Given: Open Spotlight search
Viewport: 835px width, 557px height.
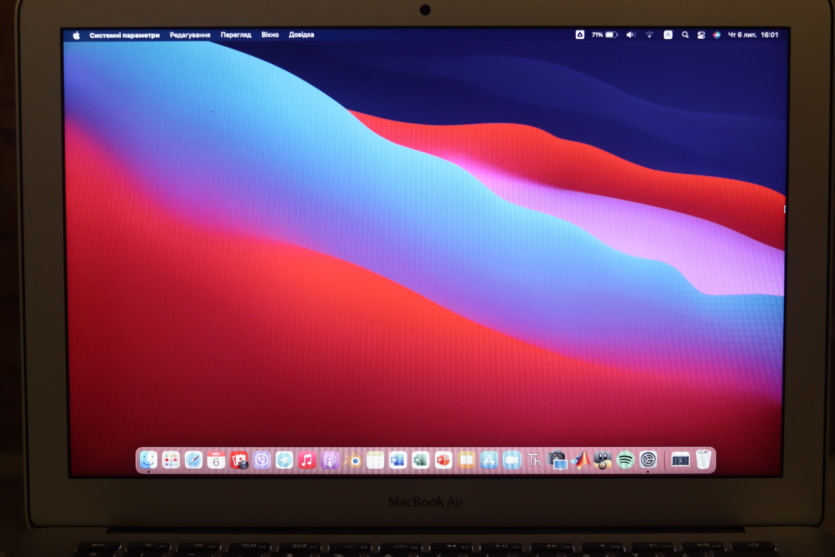Looking at the screenshot, I should point(685,35).
